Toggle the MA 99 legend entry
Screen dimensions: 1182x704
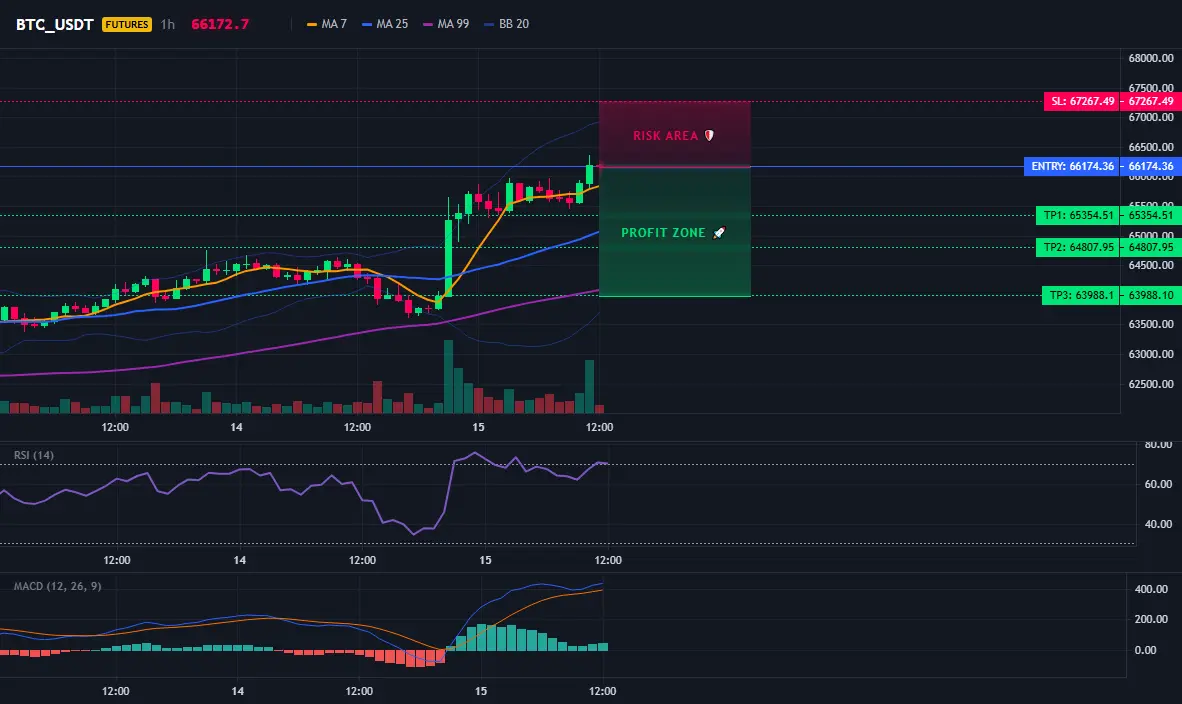coord(446,24)
